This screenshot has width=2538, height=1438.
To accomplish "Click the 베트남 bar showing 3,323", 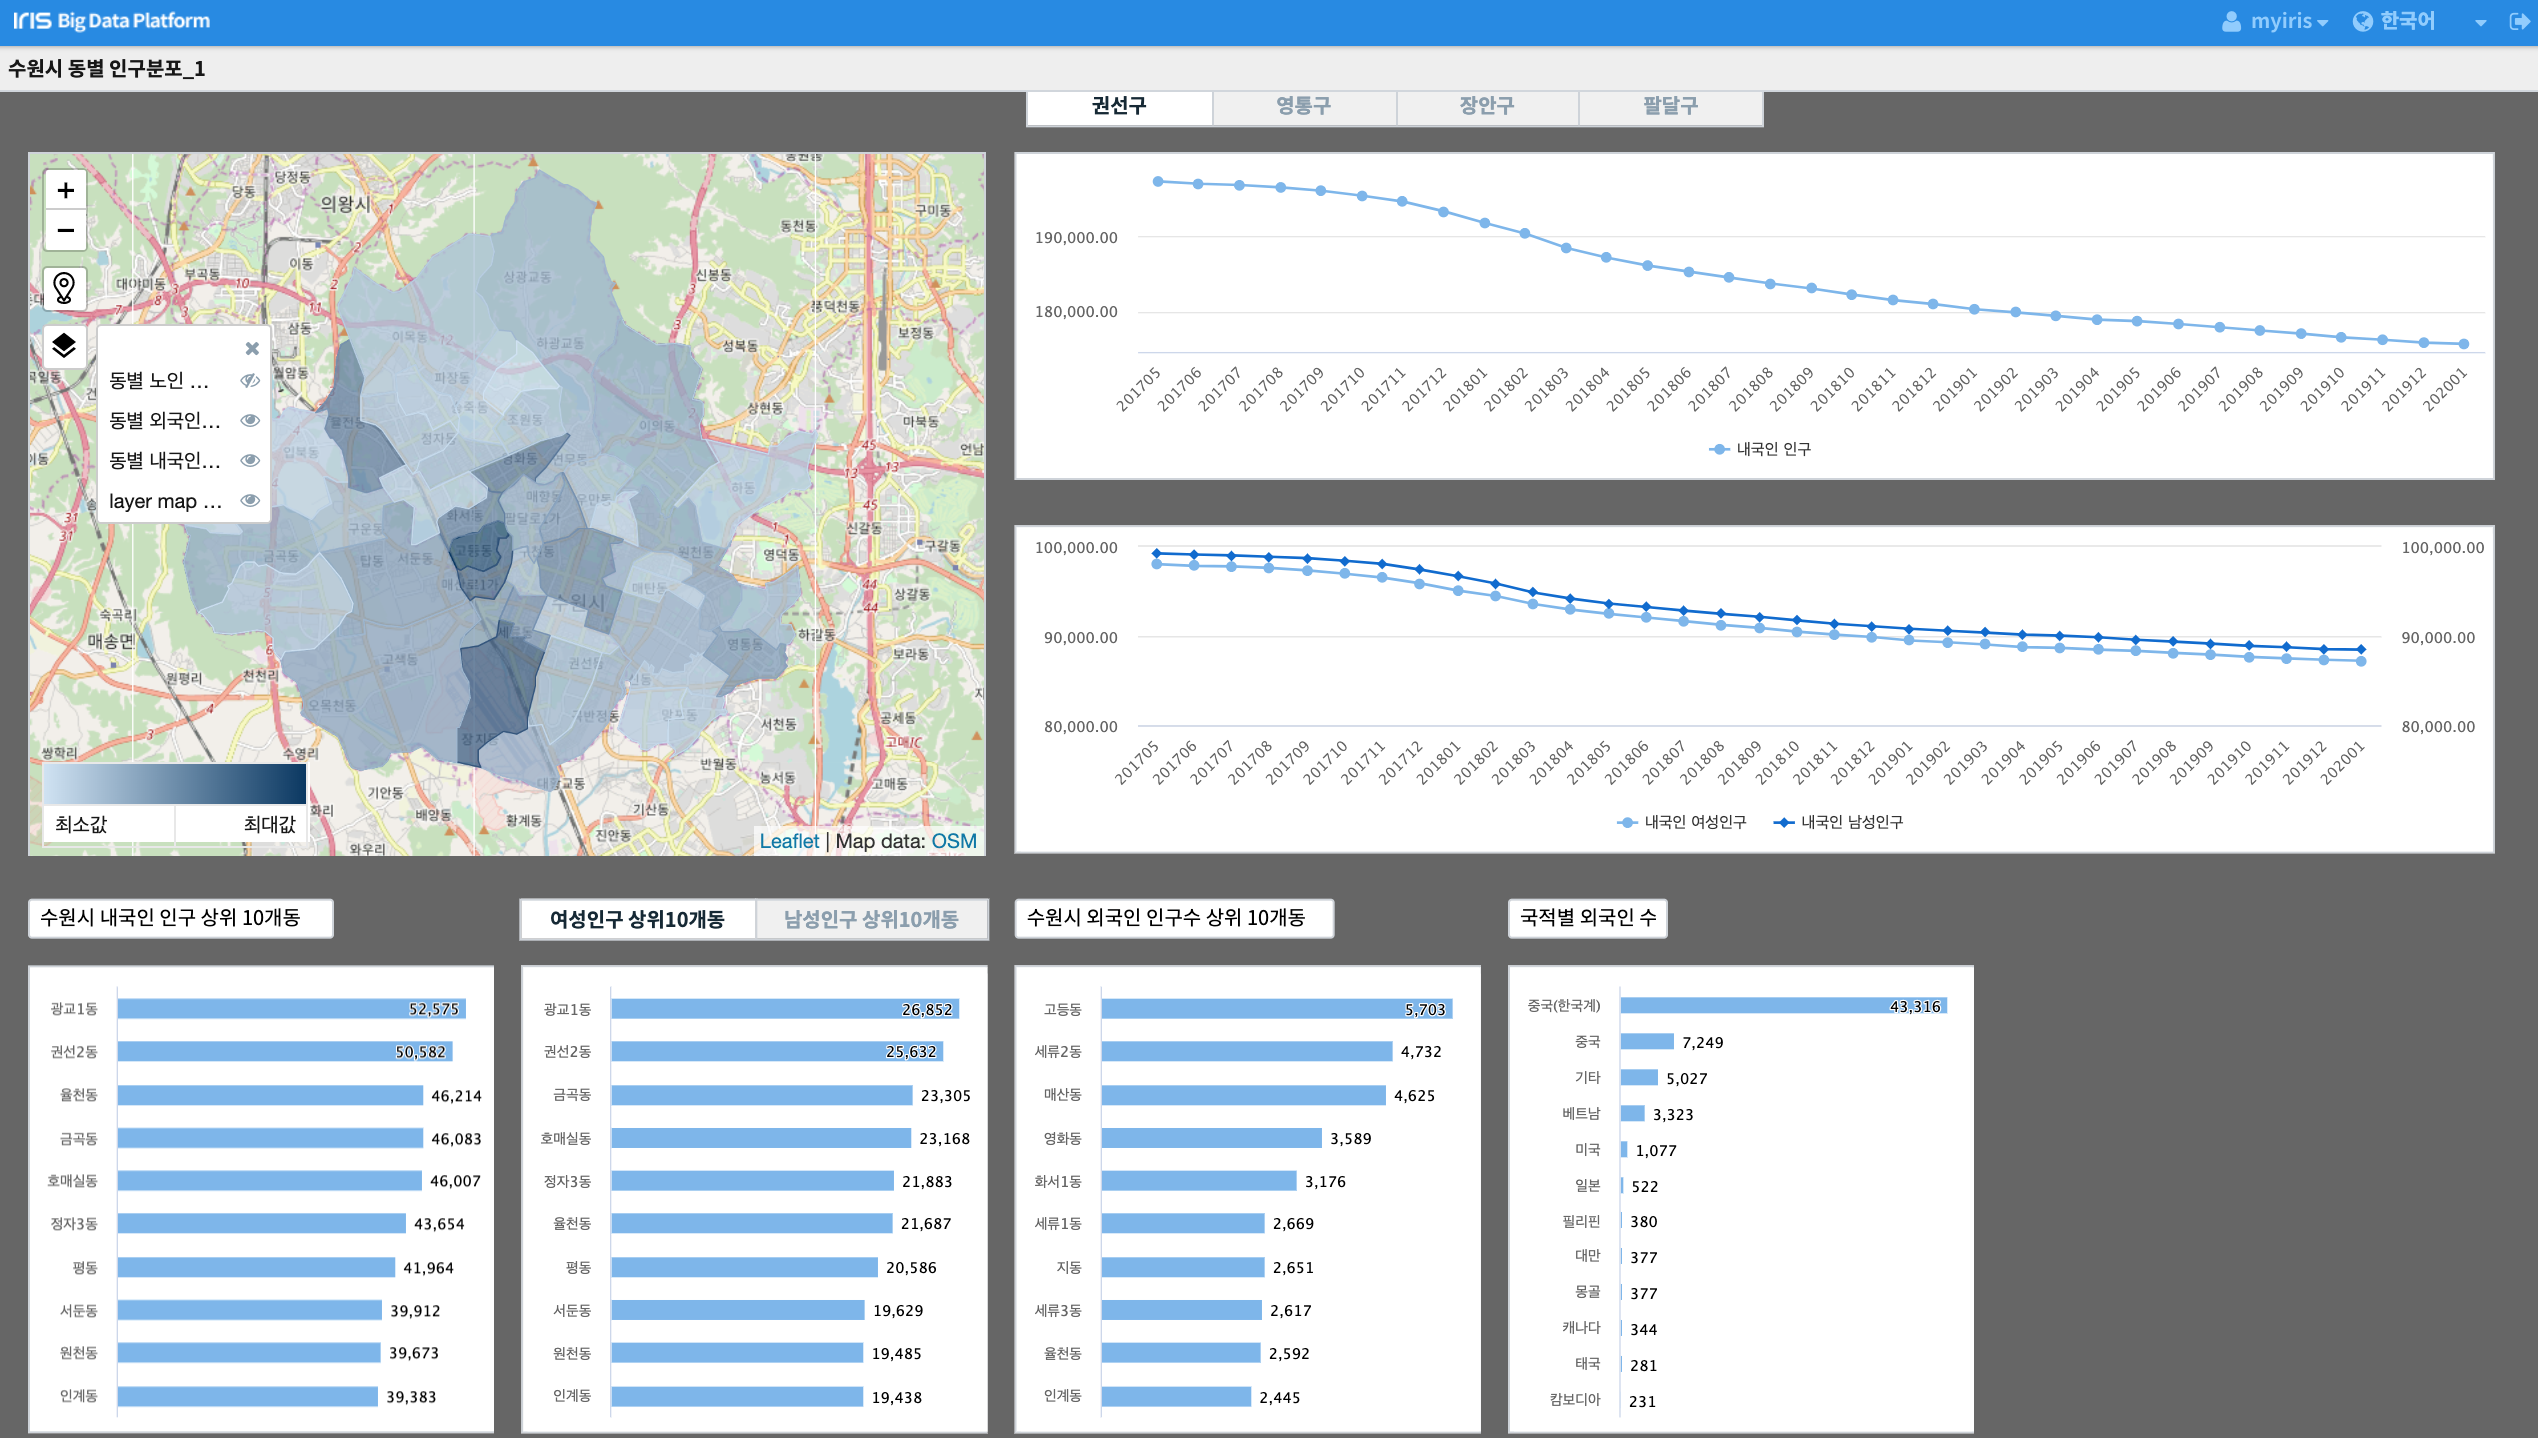I will [1633, 1114].
